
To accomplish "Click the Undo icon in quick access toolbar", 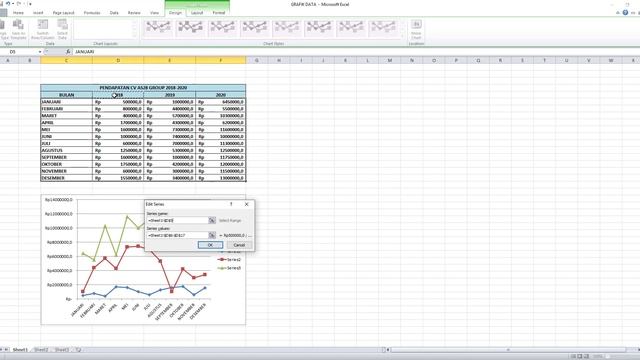I will click(x=8, y=4).
